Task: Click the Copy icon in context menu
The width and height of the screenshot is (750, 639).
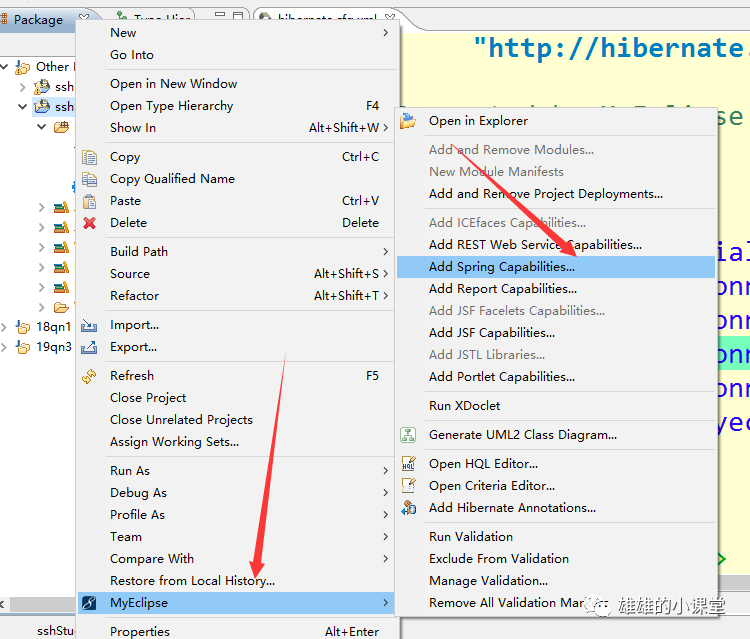Action: tap(89, 157)
